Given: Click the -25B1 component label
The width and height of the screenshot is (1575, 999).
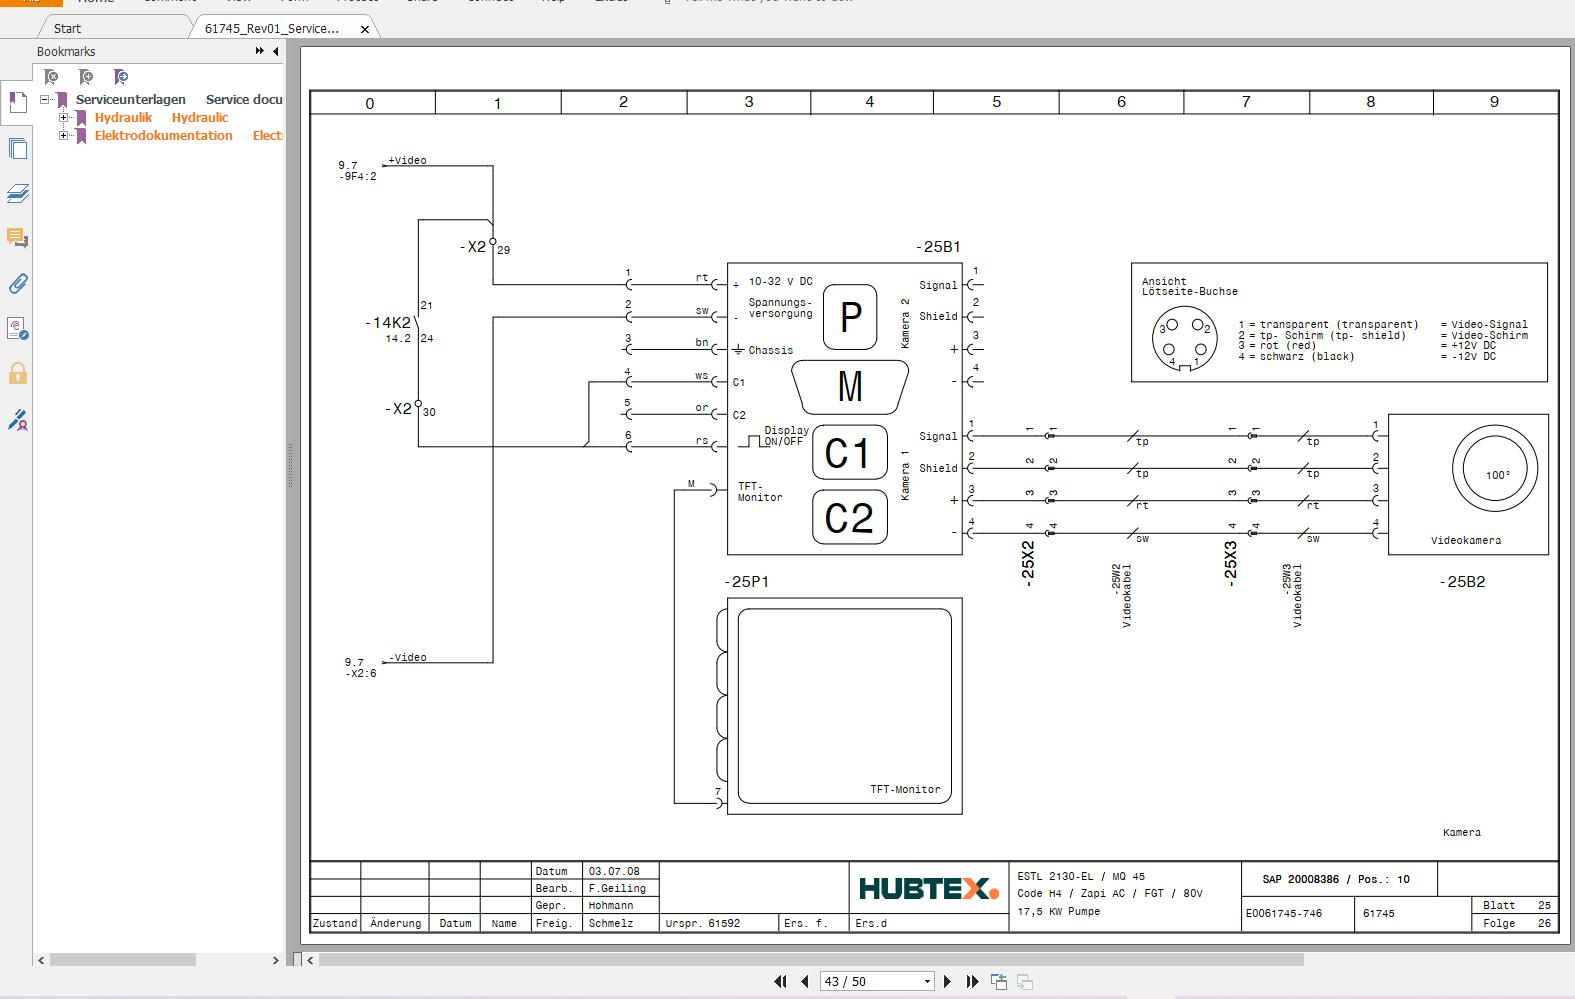Looking at the screenshot, I should coord(938,247).
